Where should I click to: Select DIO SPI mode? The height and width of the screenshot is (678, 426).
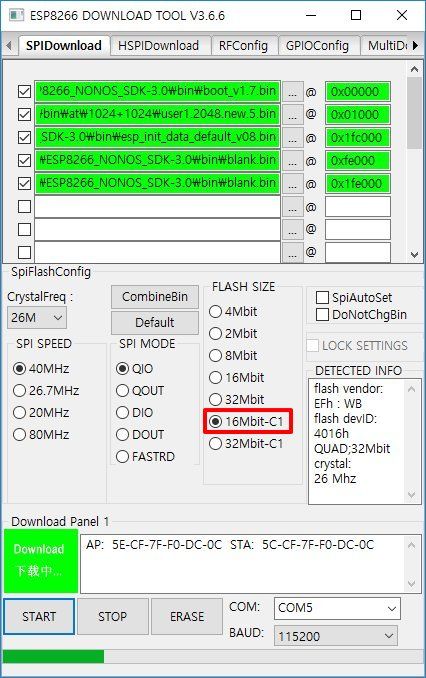[135, 413]
